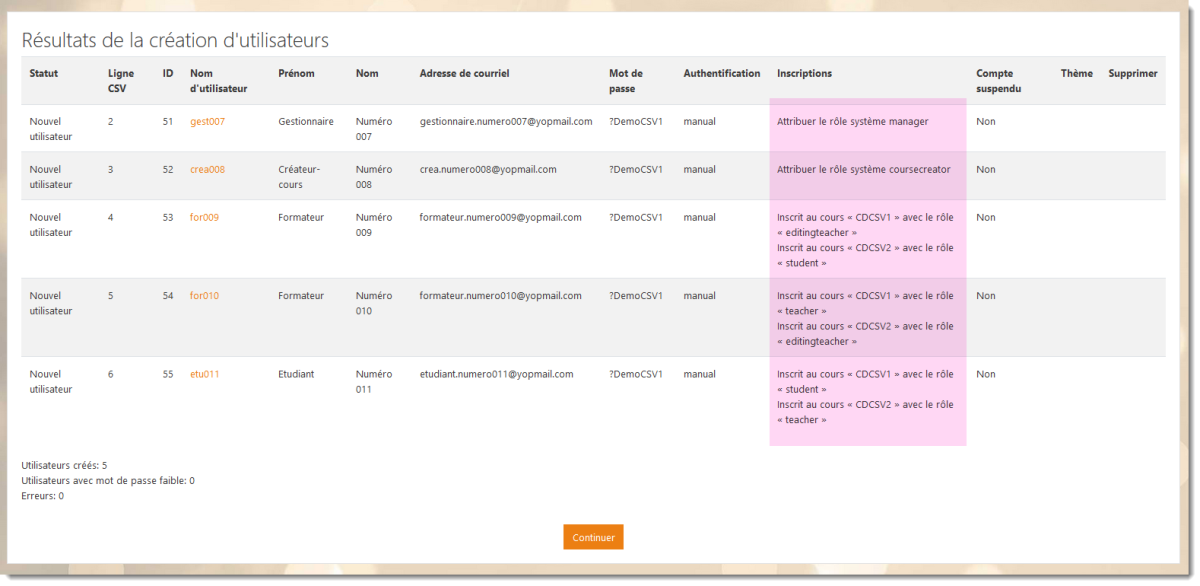Click 'Numéro 010' last name cell
Screen dimensions: 1200x586
click(x=374, y=303)
